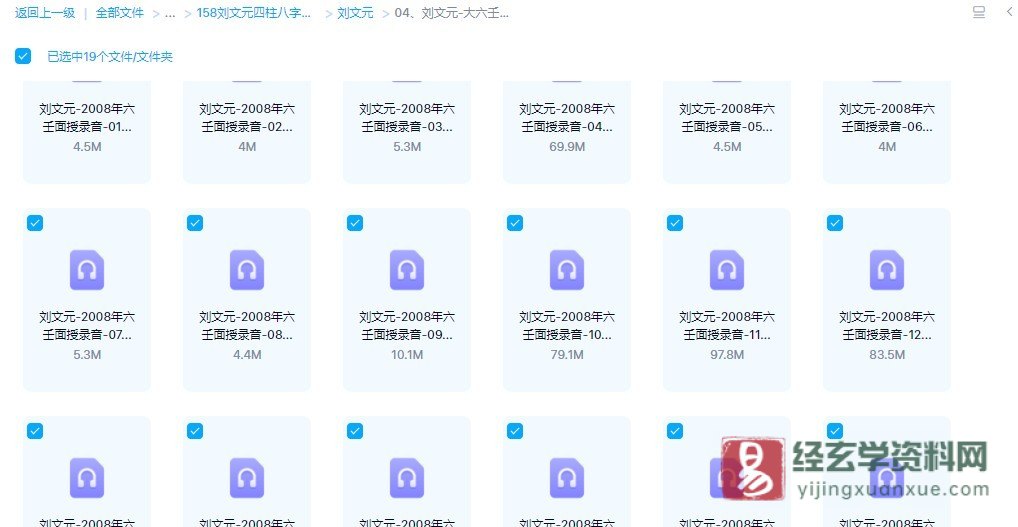The image size is (1018, 527).
Task: Select current folder 04、刘文元-大六壬 breadcrumb
Action: click(x=451, y=13)
